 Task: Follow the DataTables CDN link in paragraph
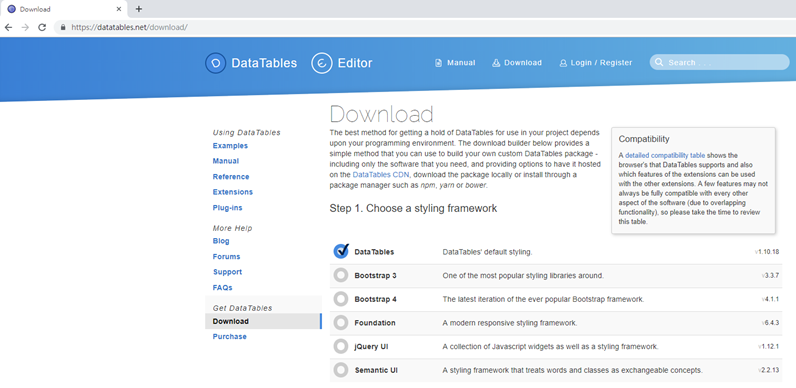[x=381, y=175]
